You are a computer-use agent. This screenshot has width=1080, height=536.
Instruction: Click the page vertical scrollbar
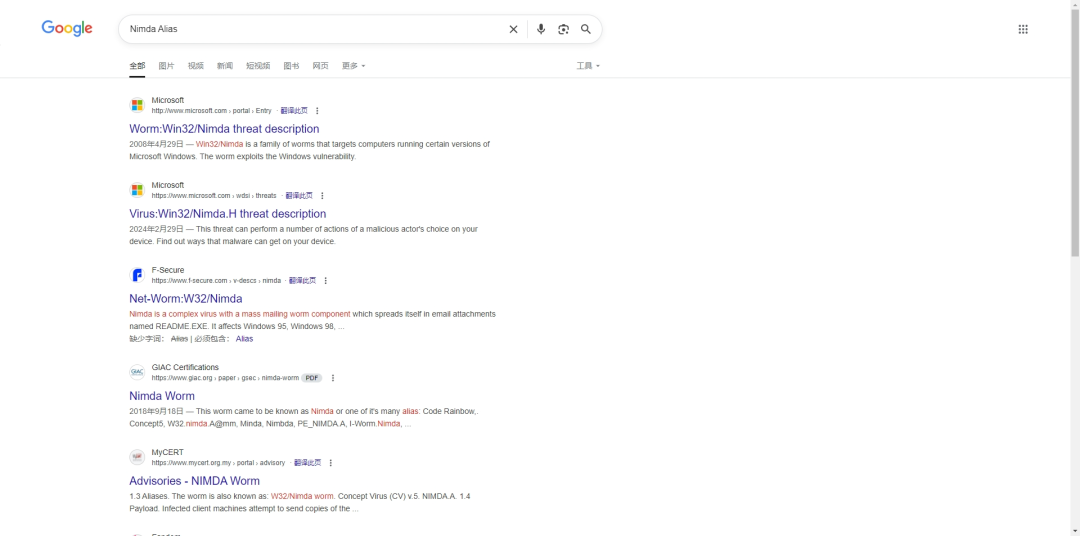[1075, 131]
